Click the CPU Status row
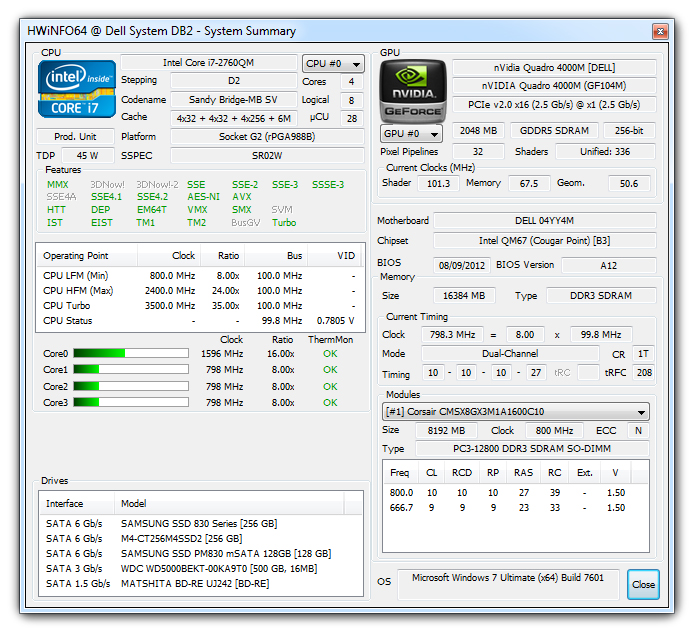693x632 pixels. pyautogui.click(x=200, y=321)
